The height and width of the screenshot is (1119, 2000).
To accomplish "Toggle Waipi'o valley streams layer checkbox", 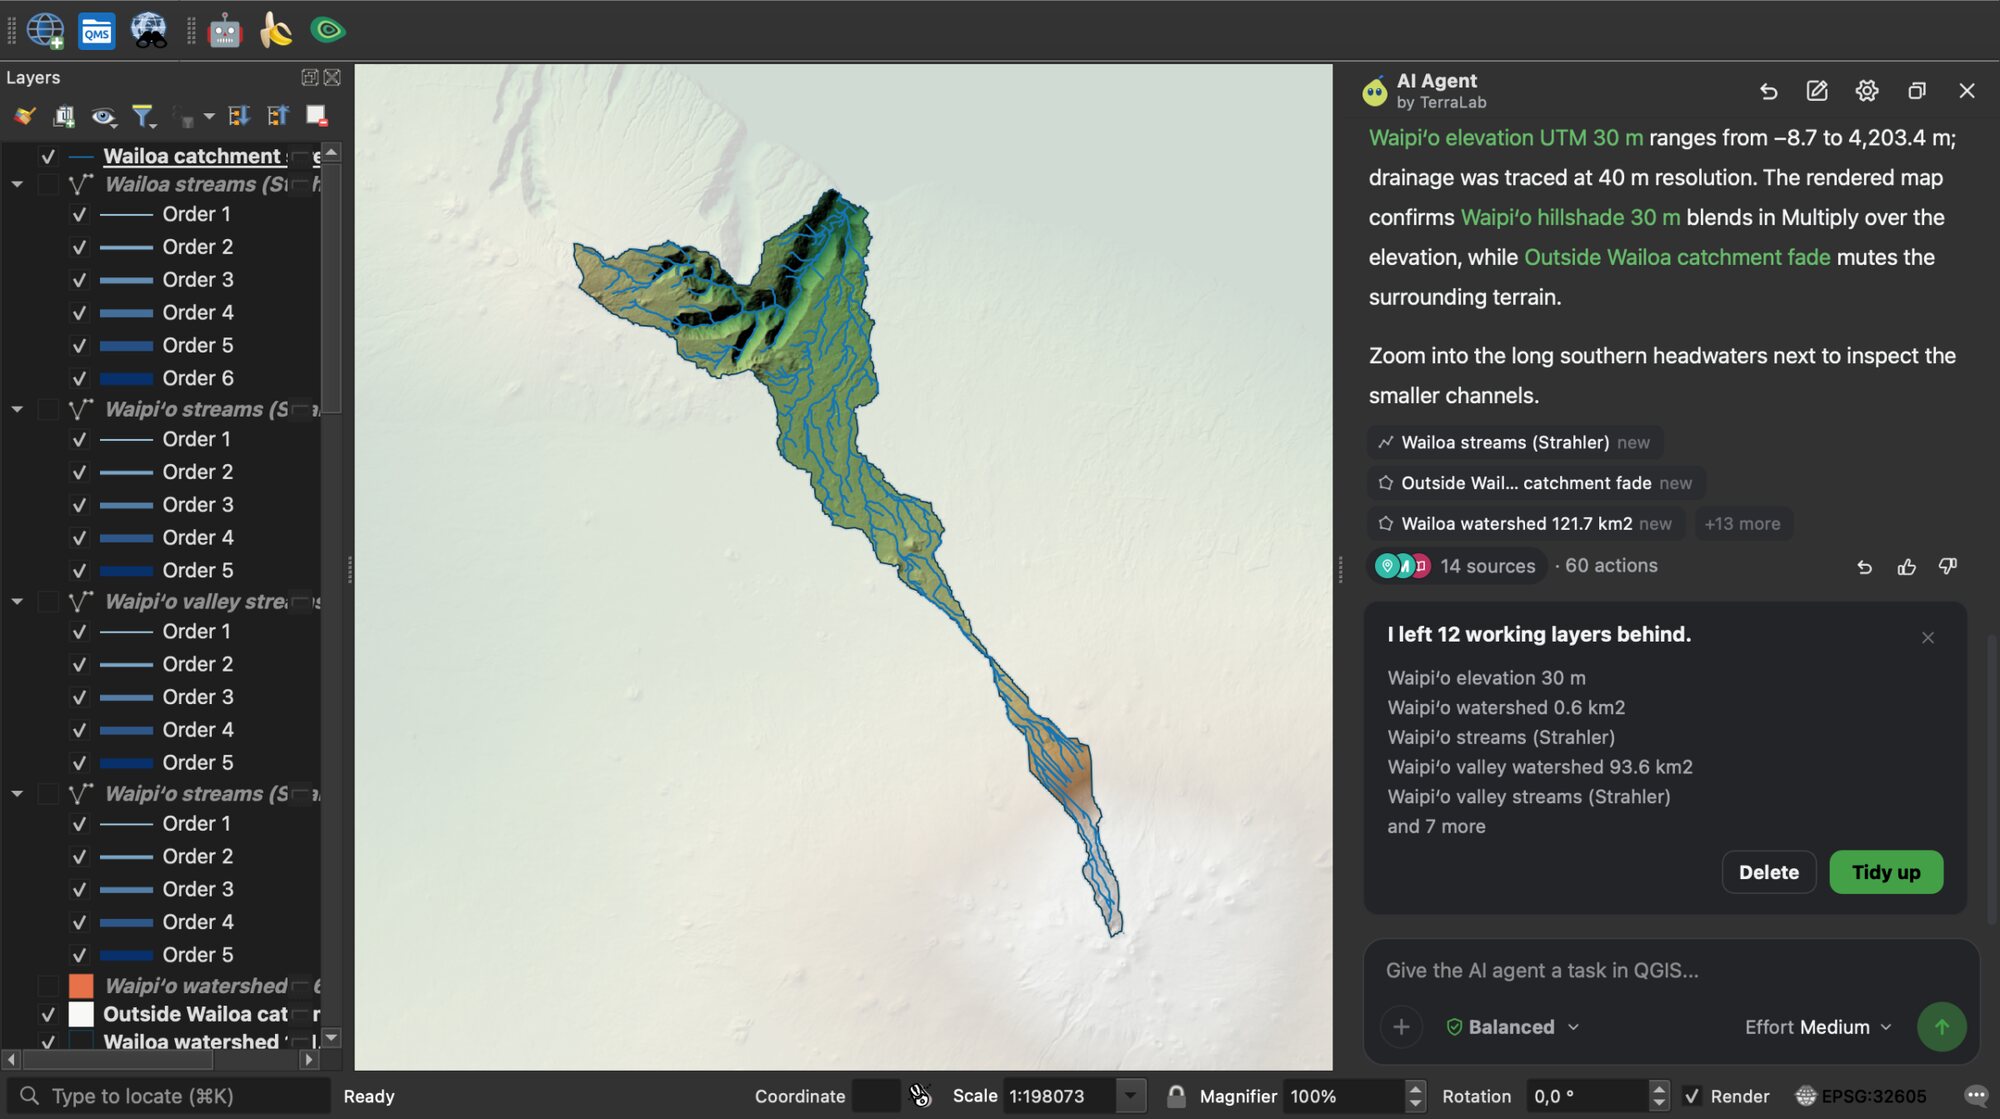I will (x=48, y=601).
